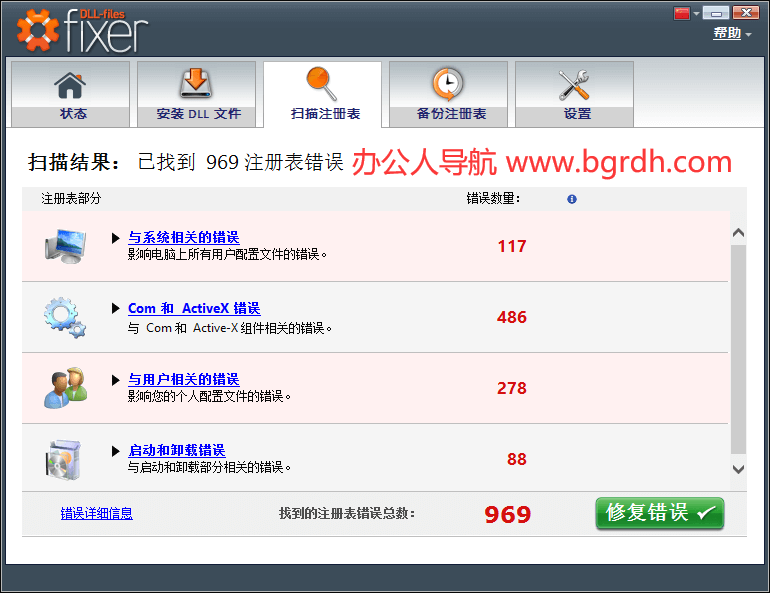Open the 备份注册表 tab

coord(448,94)
